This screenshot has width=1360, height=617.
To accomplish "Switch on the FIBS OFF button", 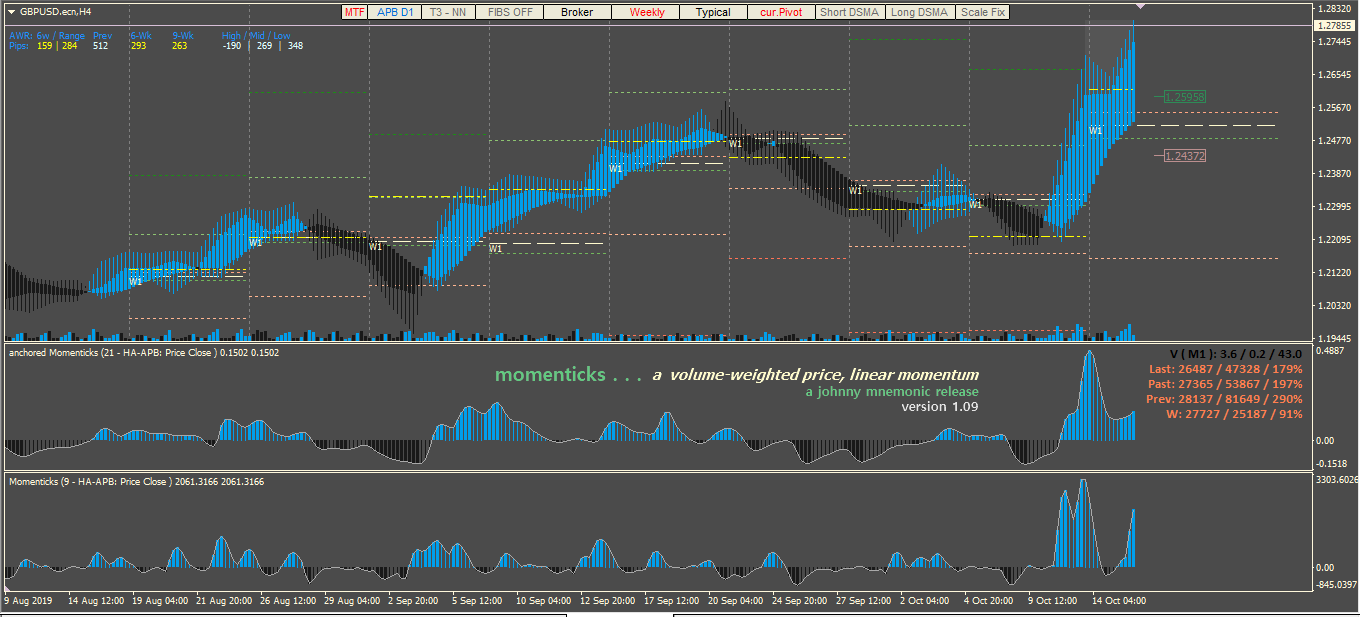I will (x=510, y=13).
